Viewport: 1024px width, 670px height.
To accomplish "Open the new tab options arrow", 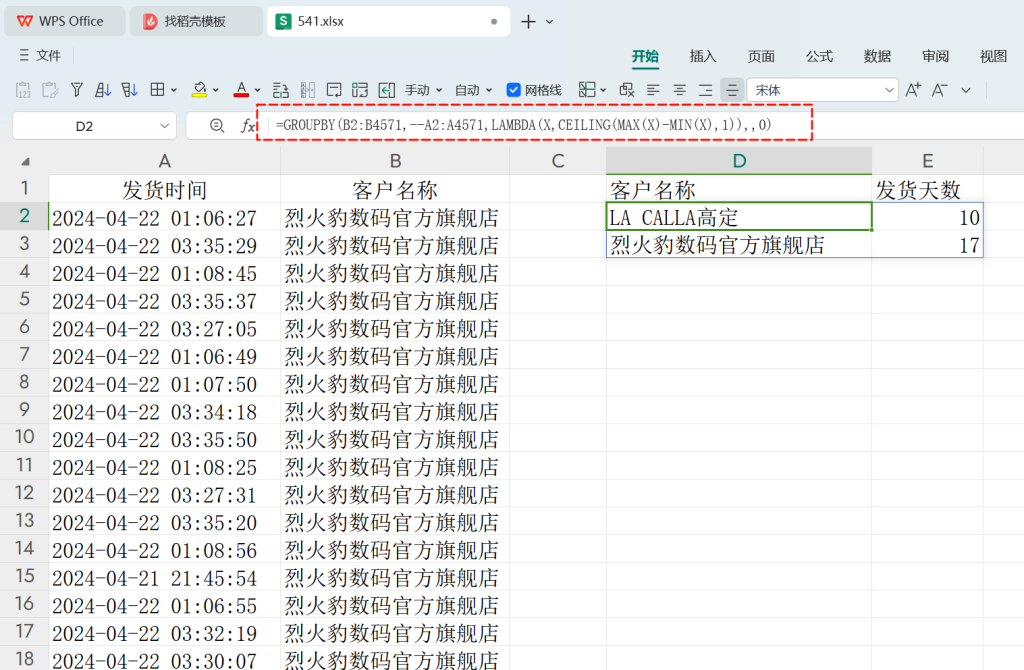I will [550, 22].
